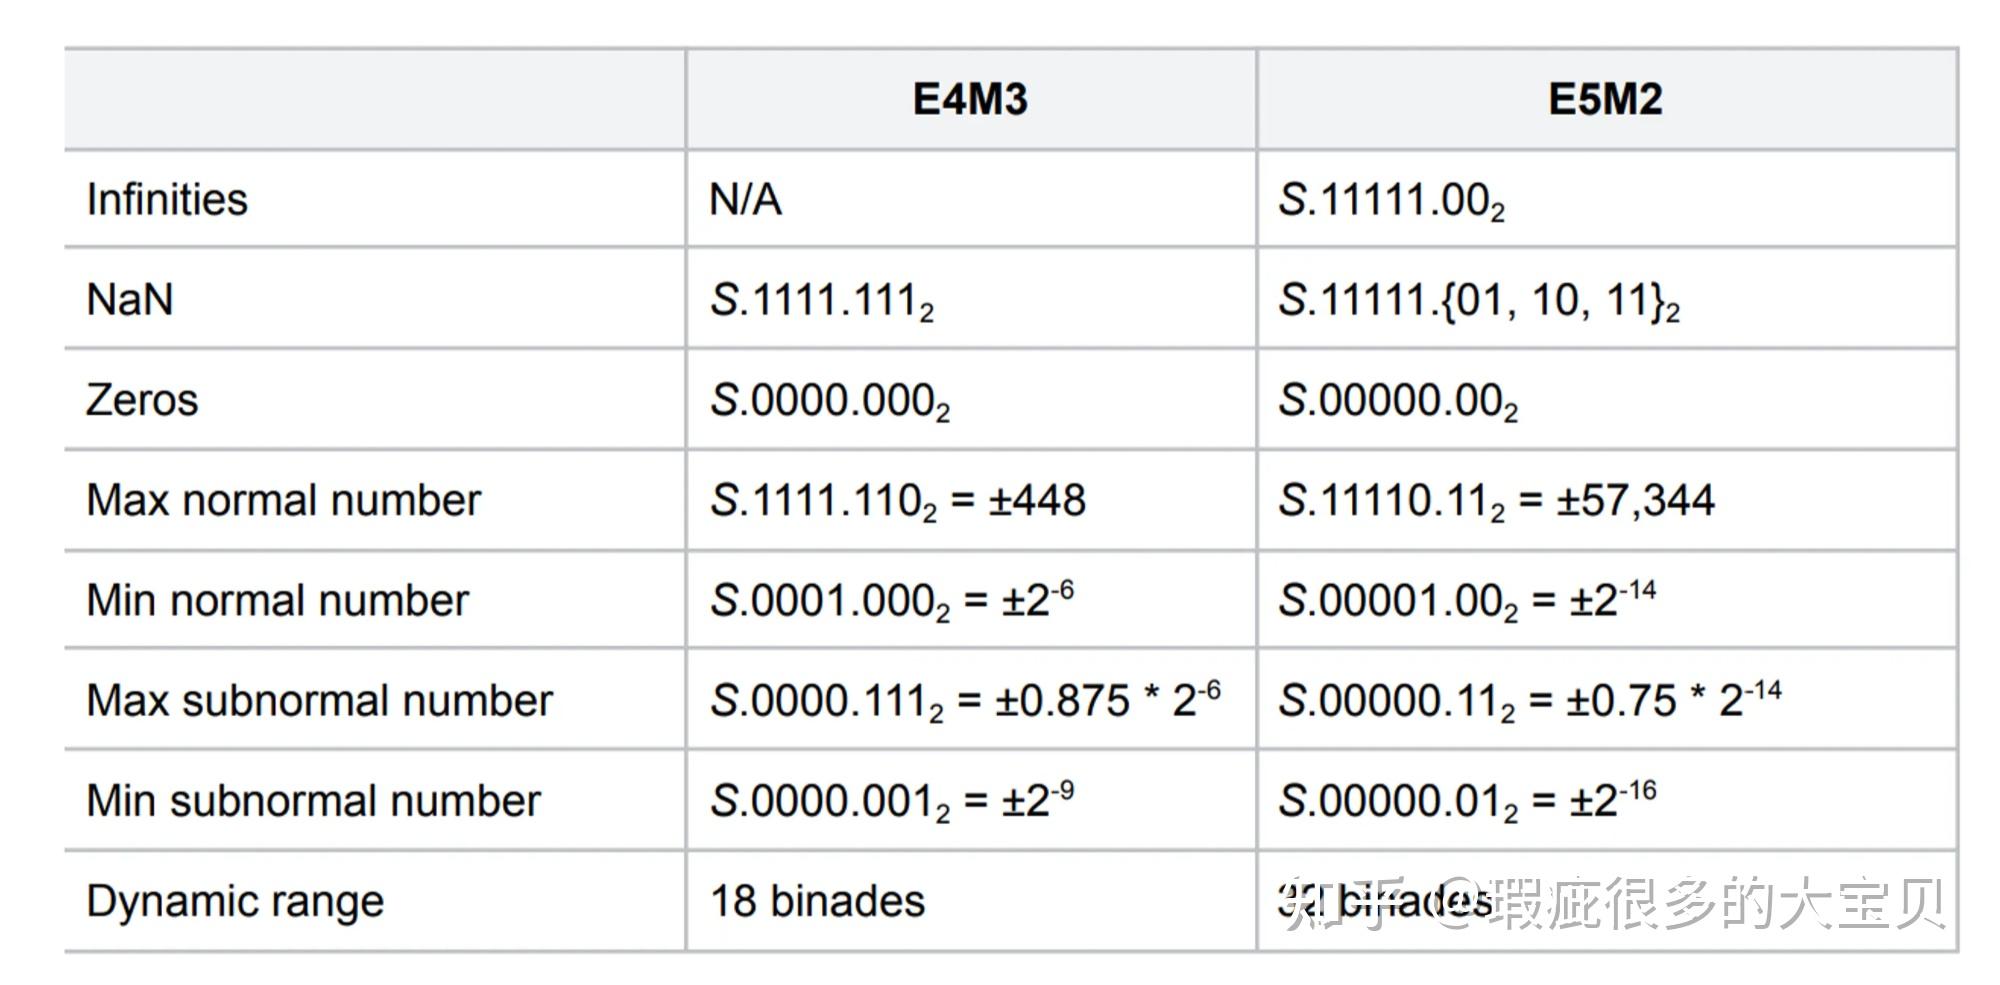Viewport: 2000px width, 985px height.
Task: Select the Zeros row label
Action: [x=142, y=400]
